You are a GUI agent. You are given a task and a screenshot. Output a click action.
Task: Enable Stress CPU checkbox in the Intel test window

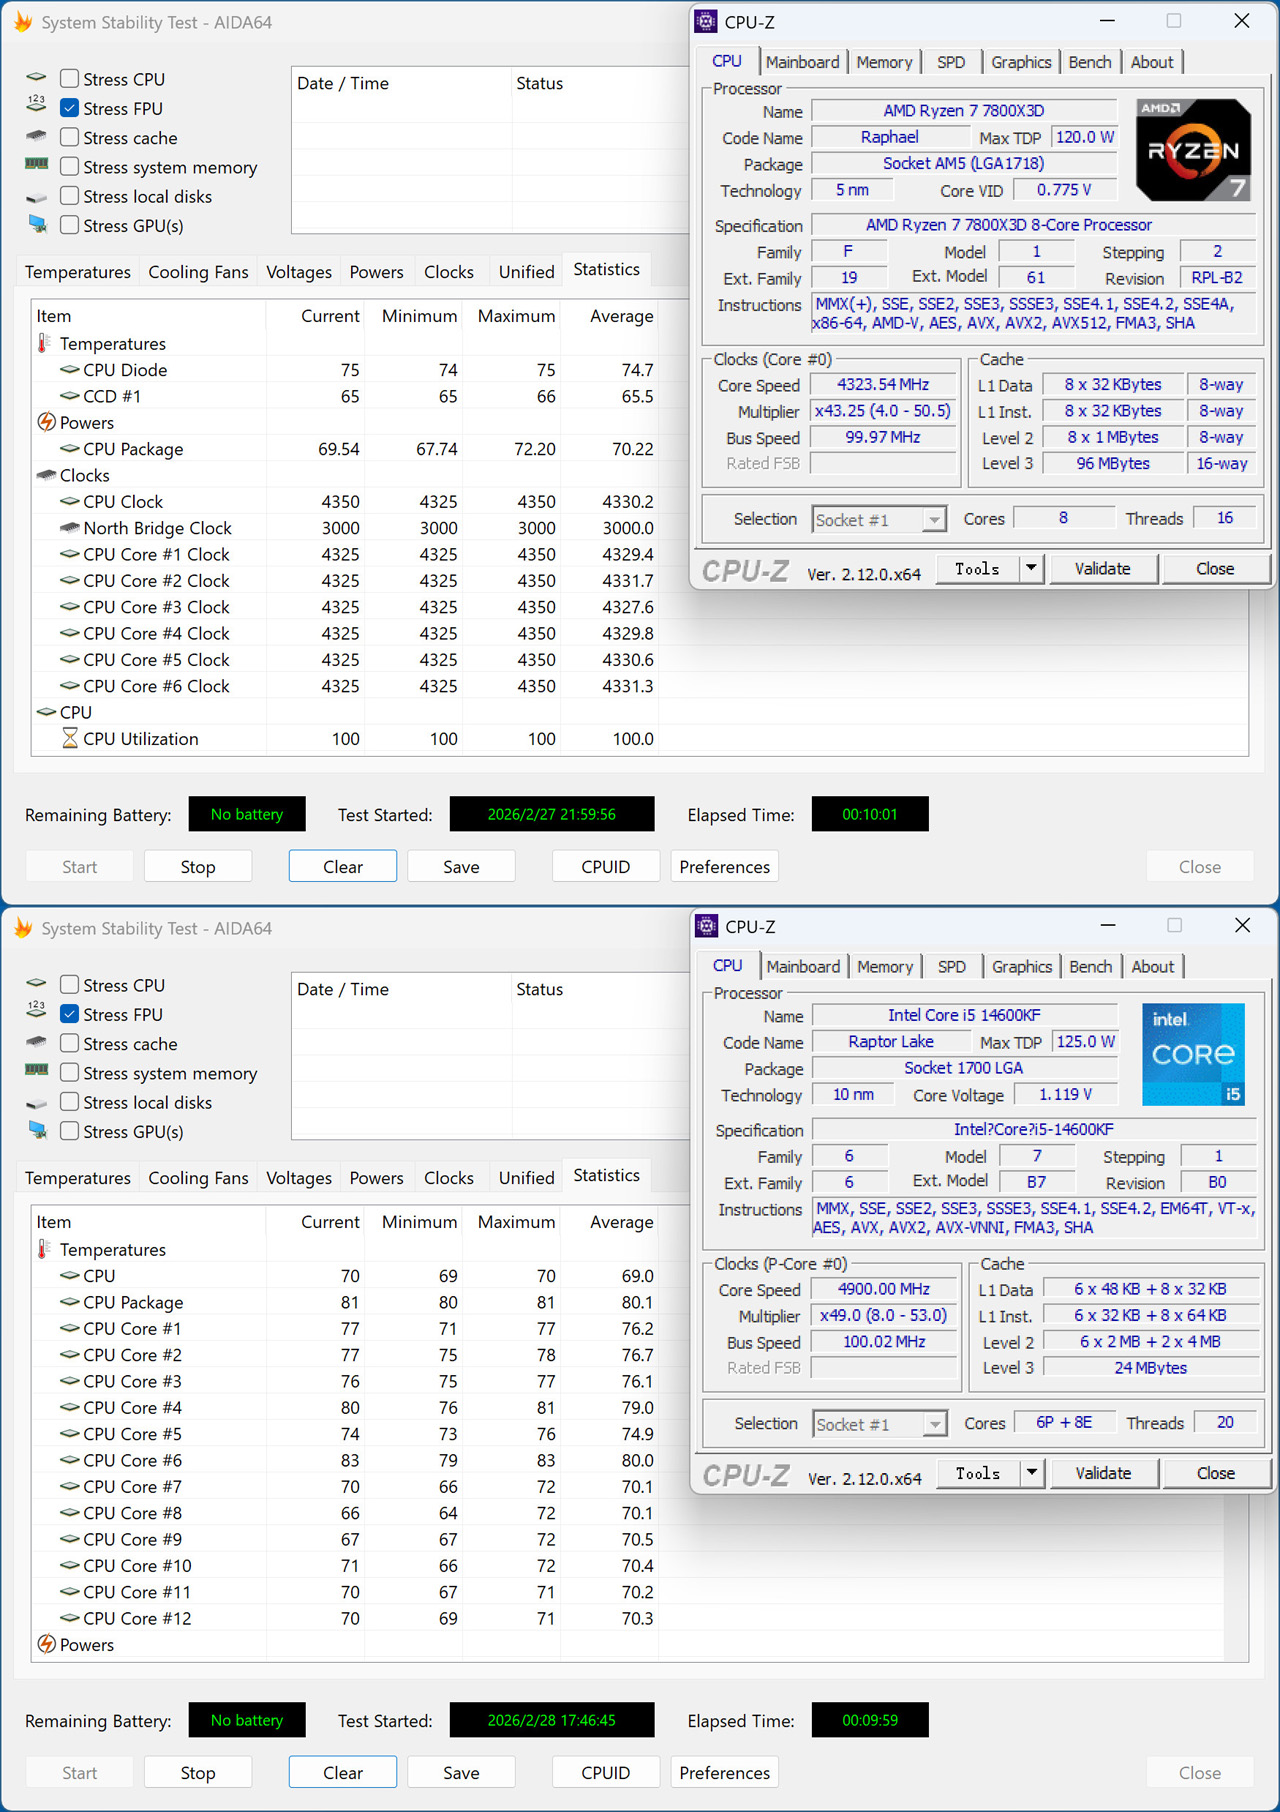(x=70, y=984)
